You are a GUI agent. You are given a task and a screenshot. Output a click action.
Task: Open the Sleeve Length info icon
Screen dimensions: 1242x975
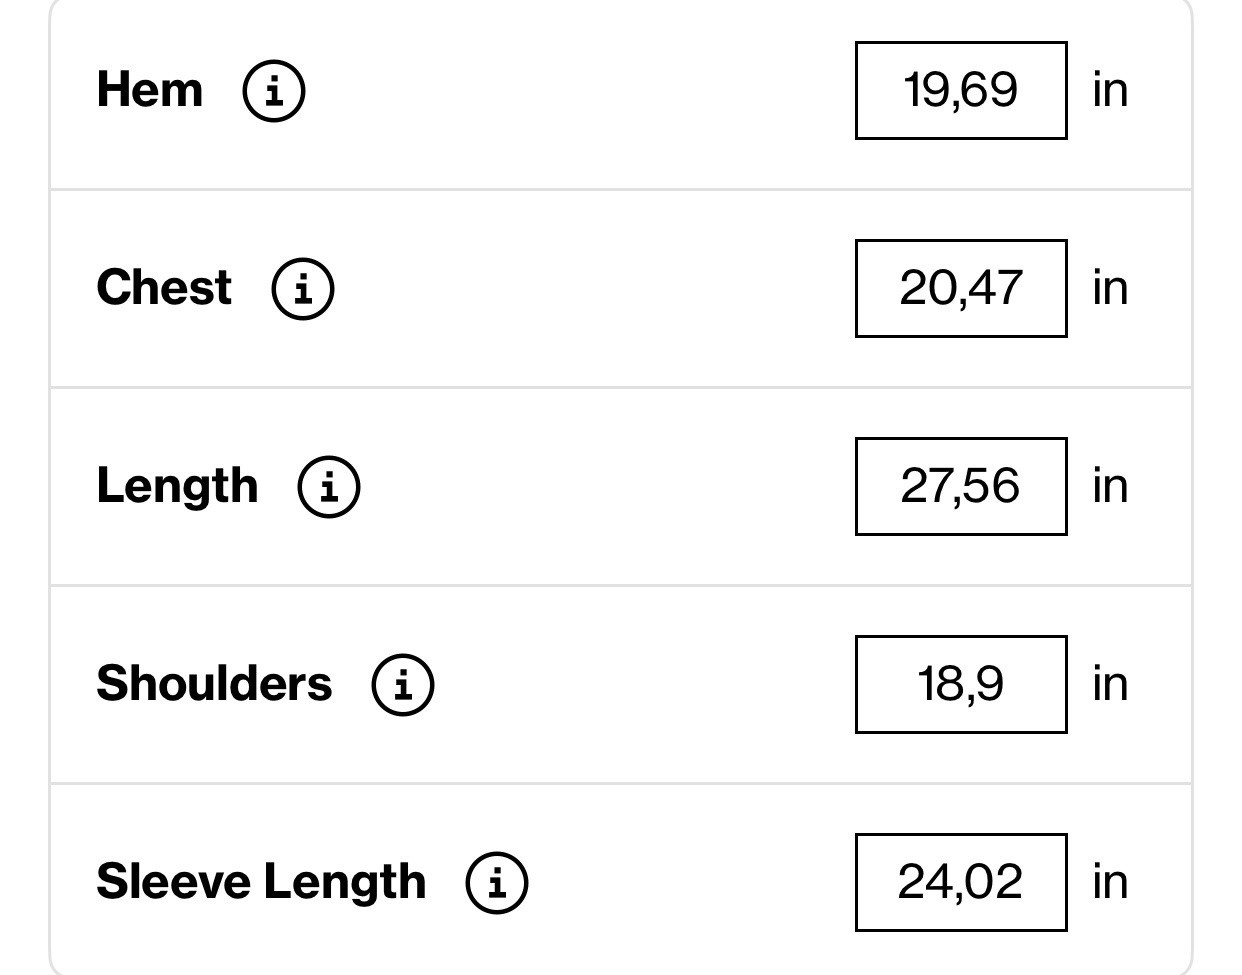497,882
